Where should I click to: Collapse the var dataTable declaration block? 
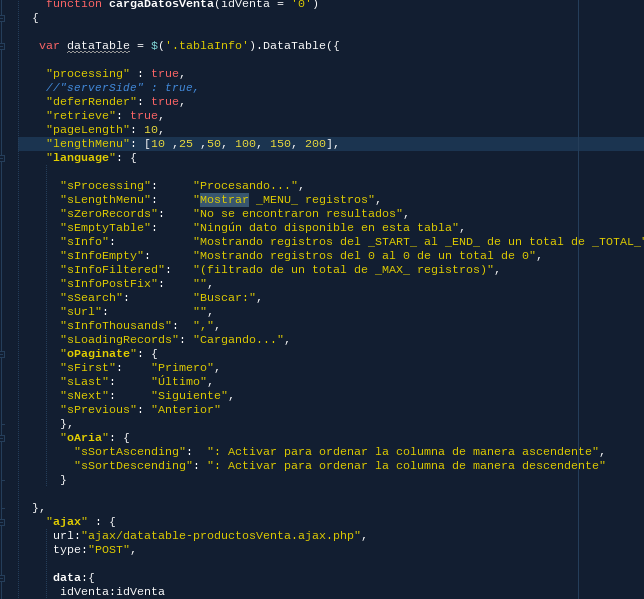click(2, 46)
